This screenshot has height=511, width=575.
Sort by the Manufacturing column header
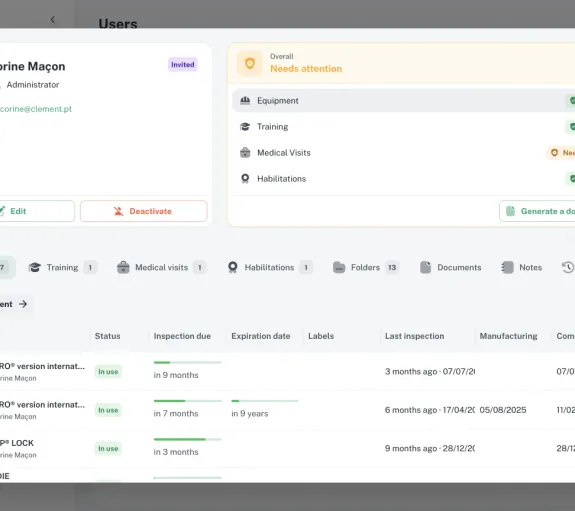pyautogui.click(x=508, y=336)
